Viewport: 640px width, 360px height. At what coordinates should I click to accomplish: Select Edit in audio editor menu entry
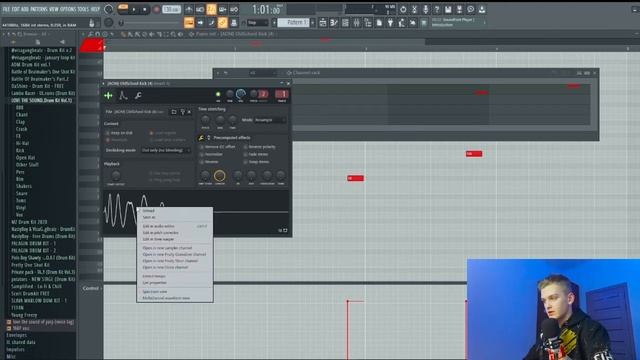coord(158,226)
